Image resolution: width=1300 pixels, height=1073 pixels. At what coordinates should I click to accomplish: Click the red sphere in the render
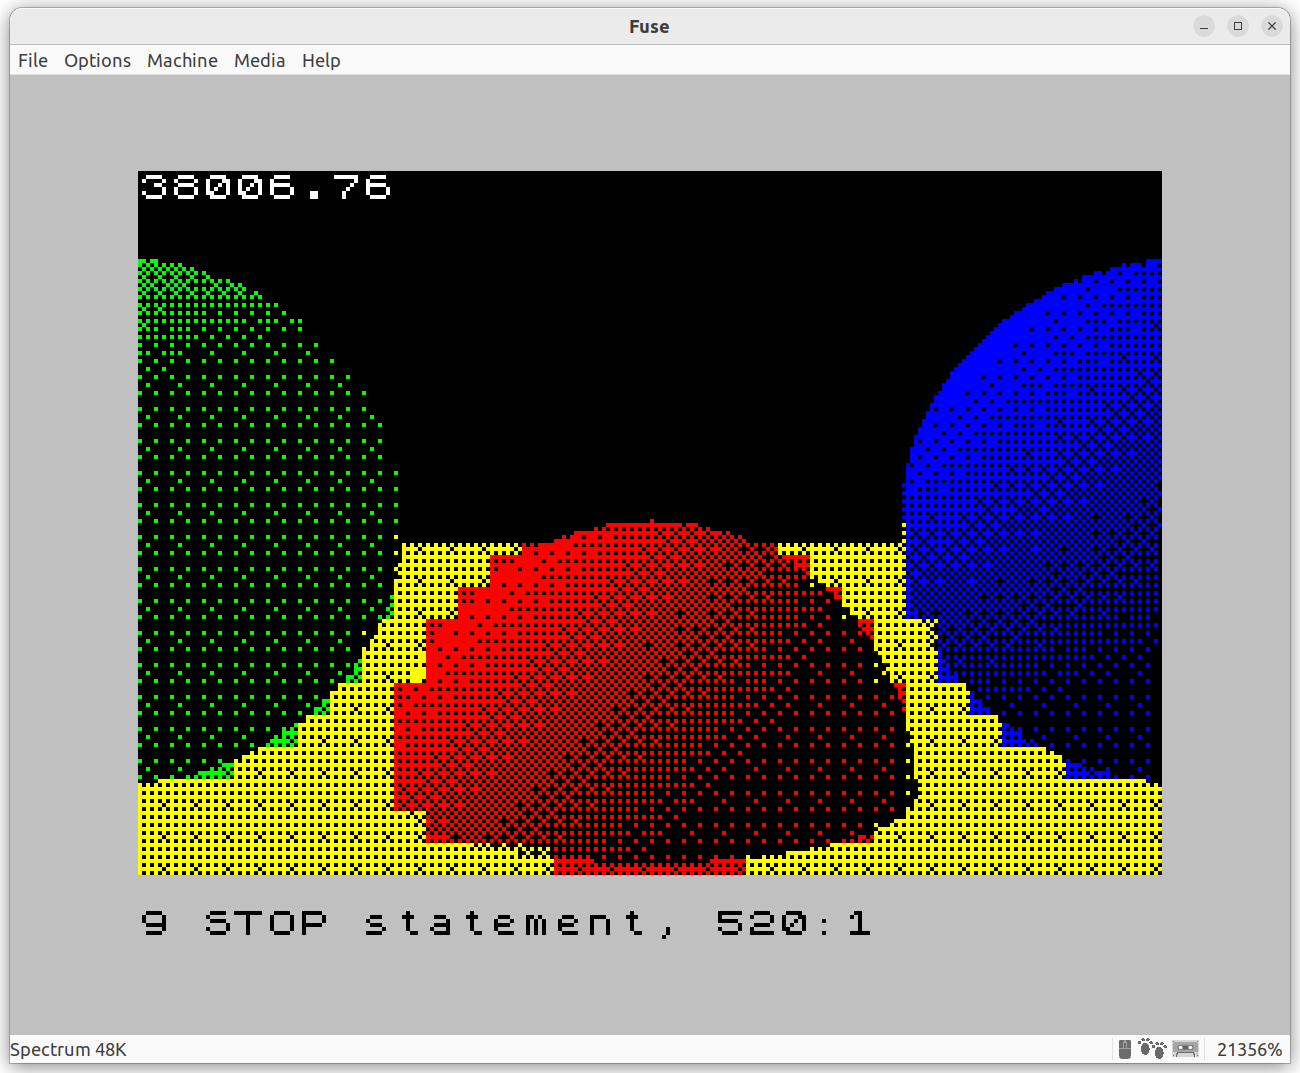655,695
